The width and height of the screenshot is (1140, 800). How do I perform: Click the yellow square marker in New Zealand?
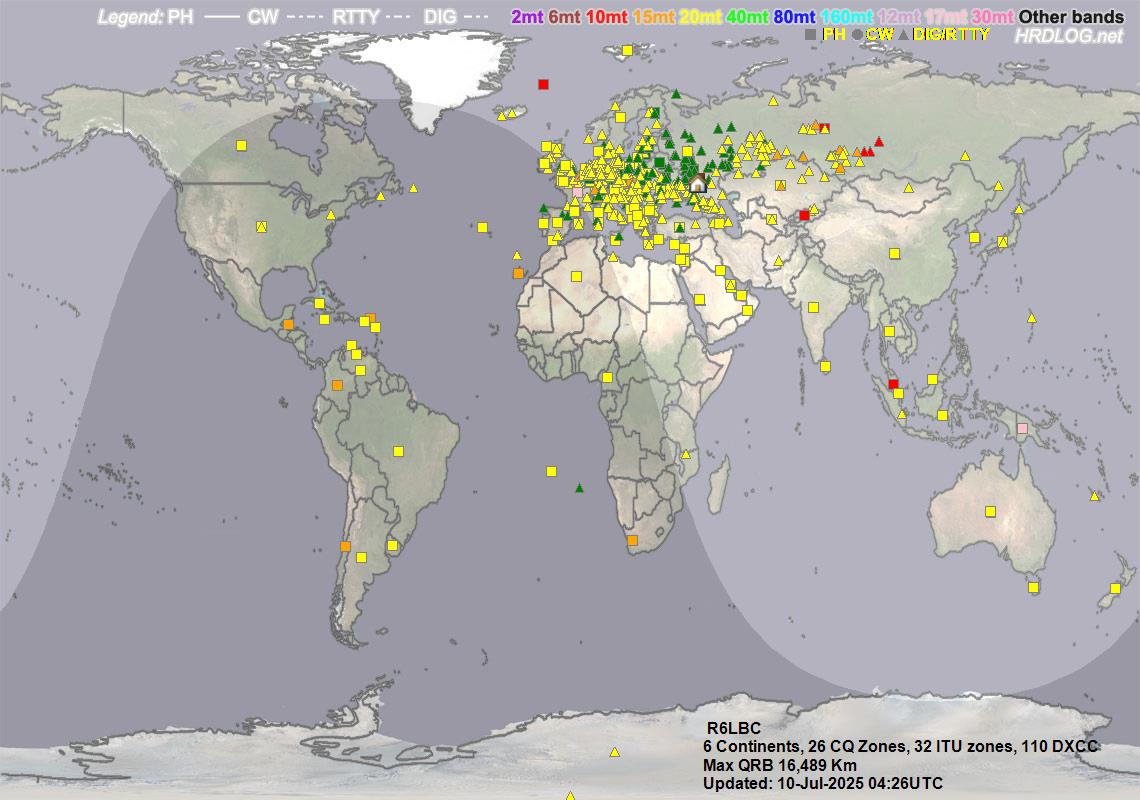click(1115, 588)
